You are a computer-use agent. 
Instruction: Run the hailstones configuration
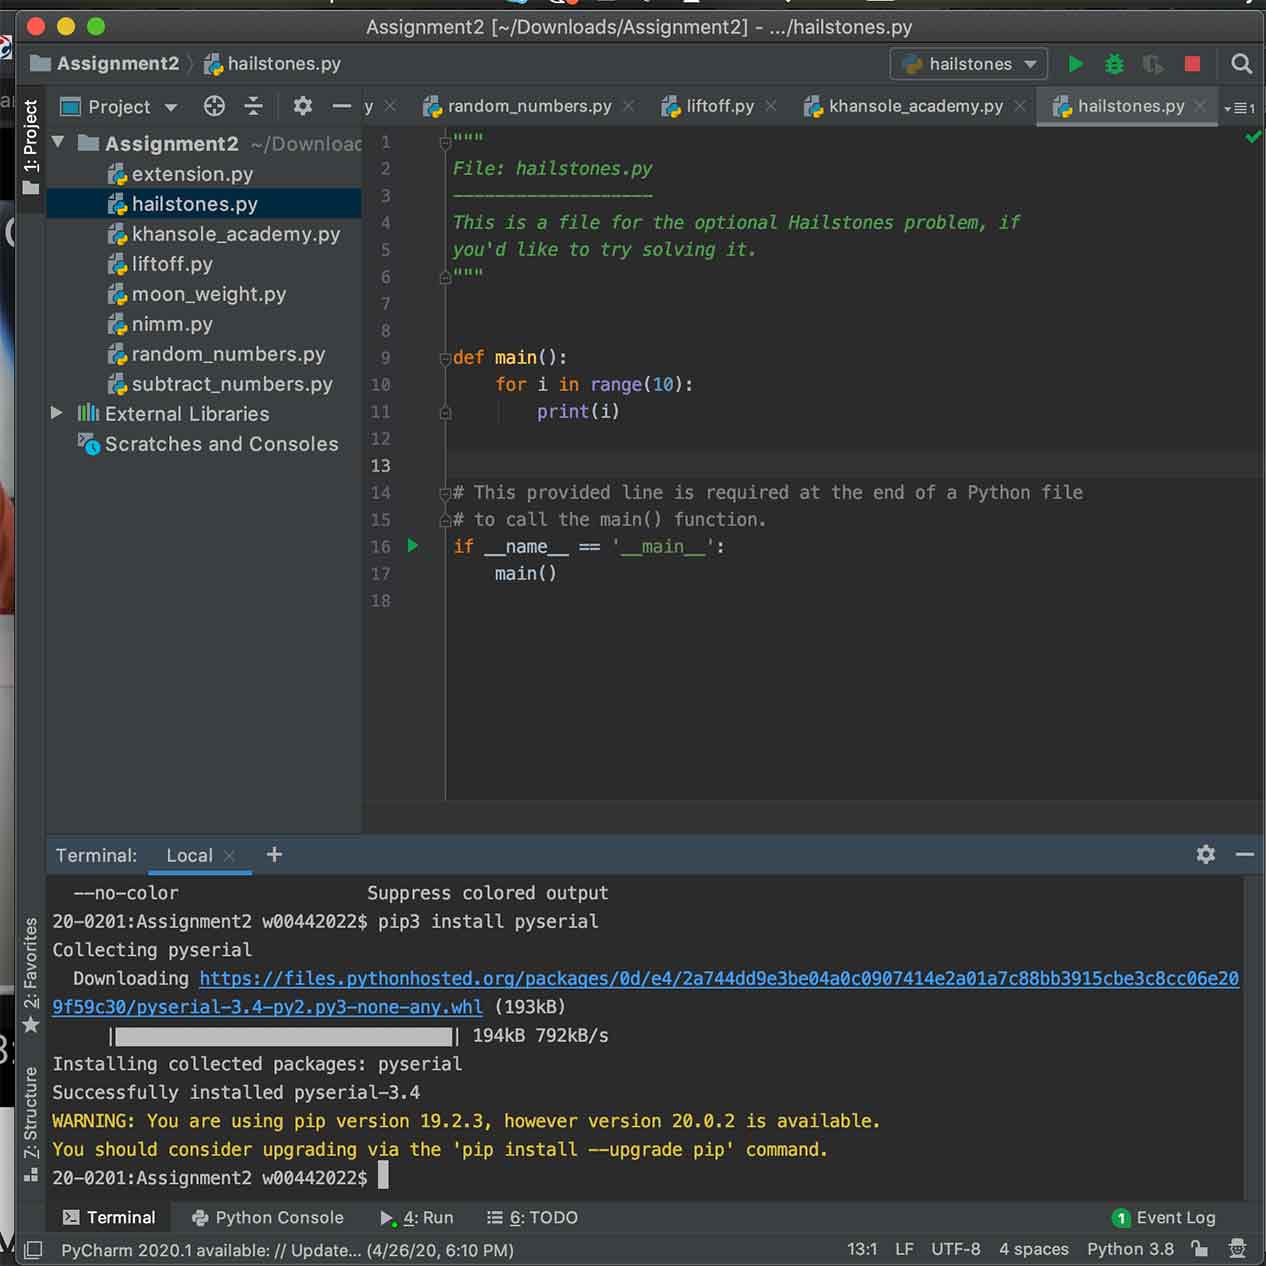pos(1076,64)
